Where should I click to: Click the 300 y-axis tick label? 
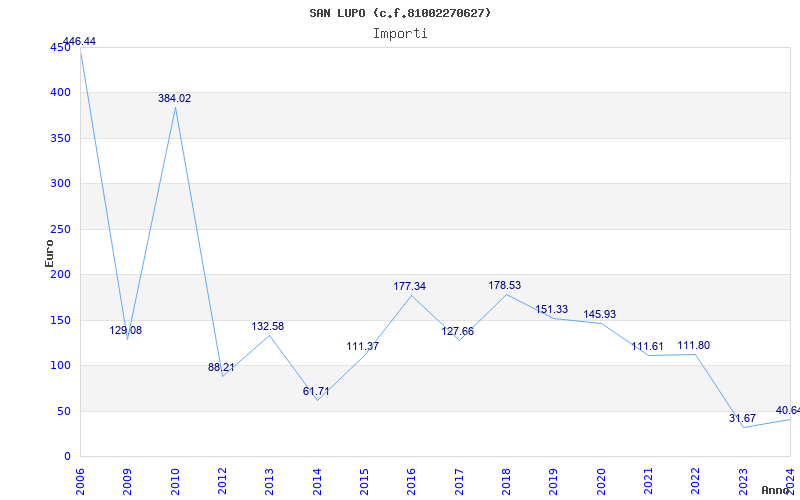click(x=60, y=184)
